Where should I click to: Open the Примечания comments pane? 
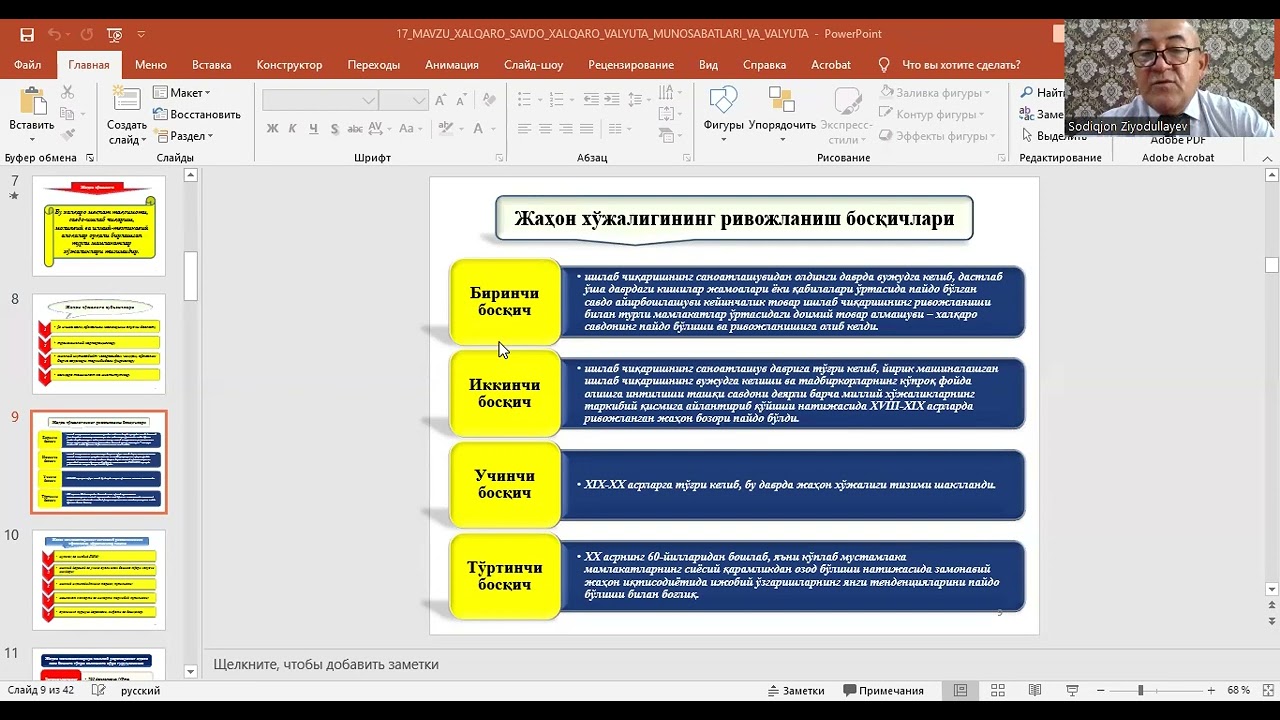click(883, 691)
